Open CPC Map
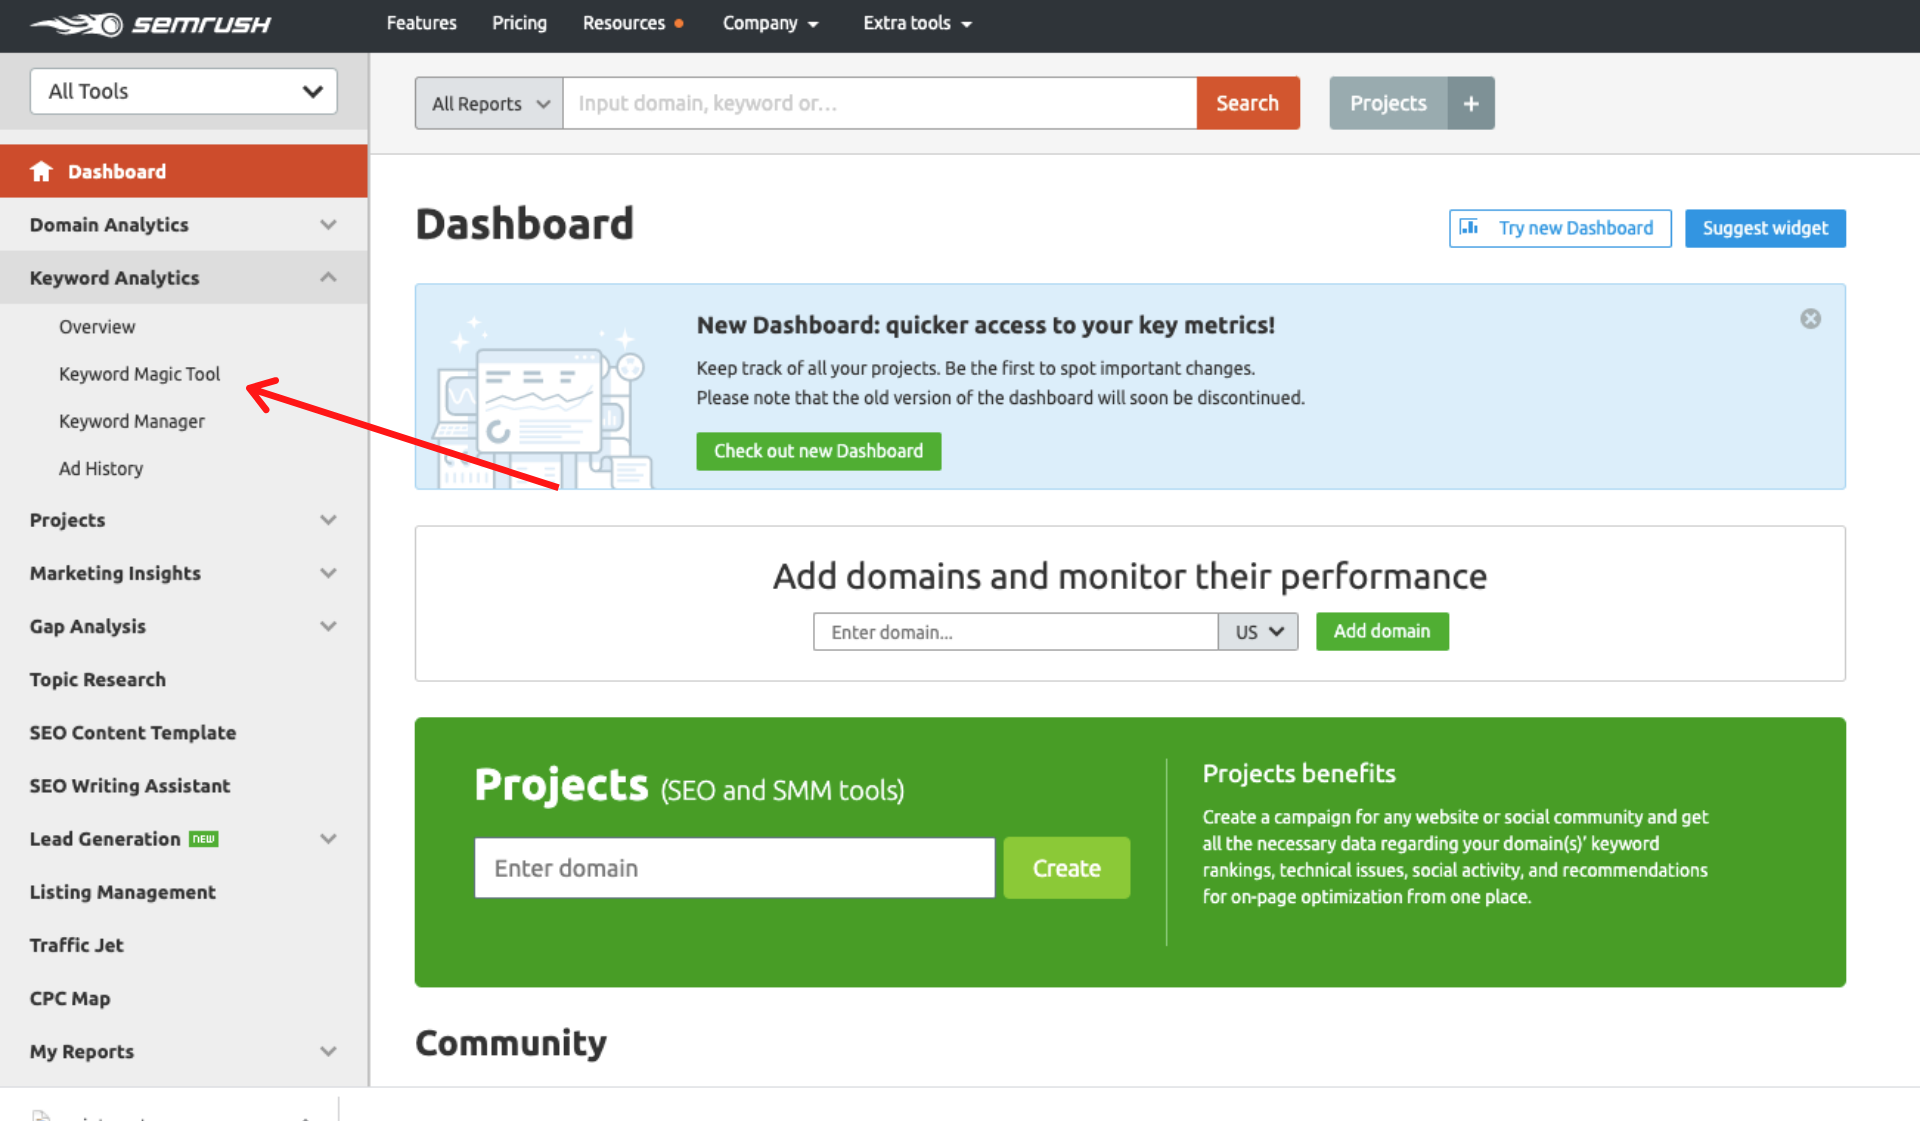The image size is (1920, 1121). coord(70,998)
